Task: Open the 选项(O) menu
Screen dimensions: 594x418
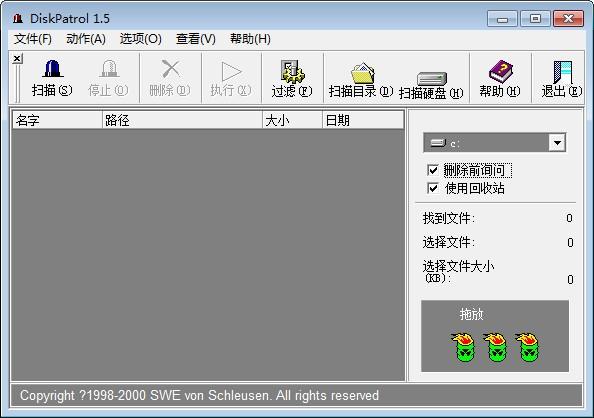Action: (141, 39)
